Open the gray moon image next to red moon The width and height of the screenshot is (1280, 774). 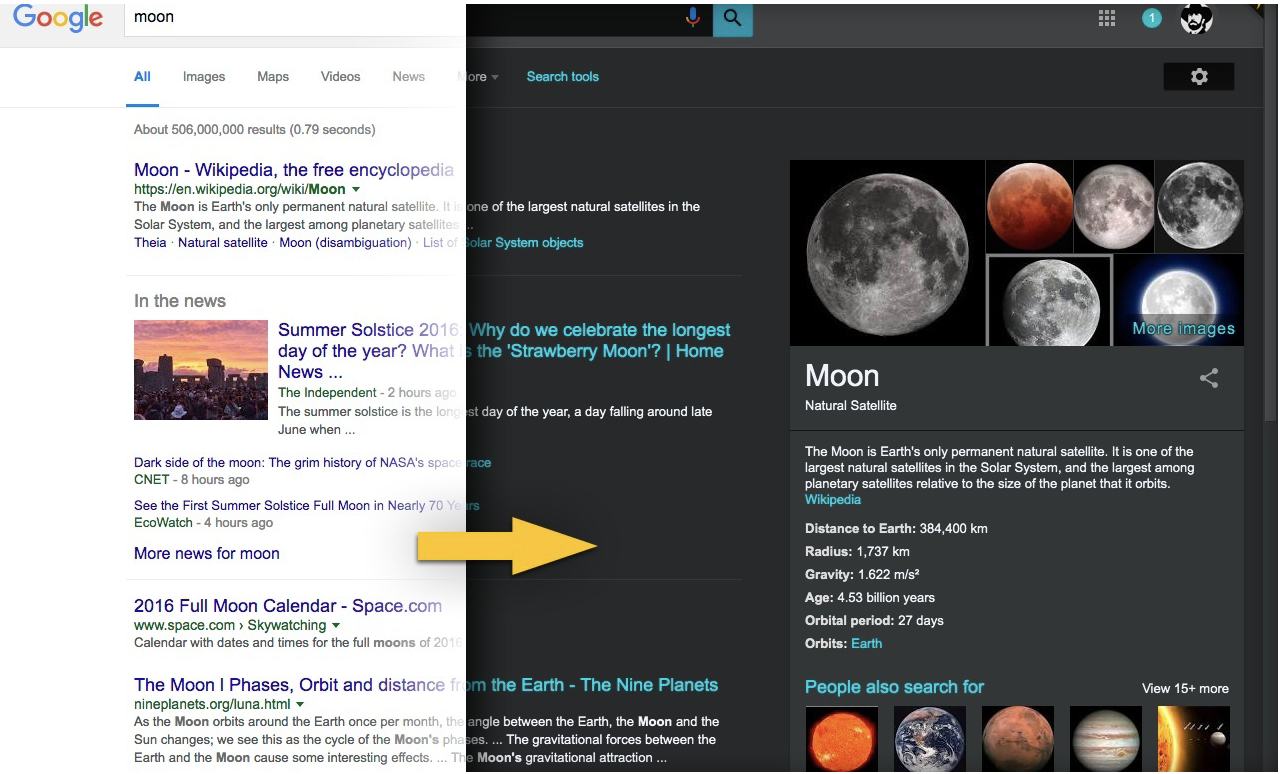[x=1114, y=206]
